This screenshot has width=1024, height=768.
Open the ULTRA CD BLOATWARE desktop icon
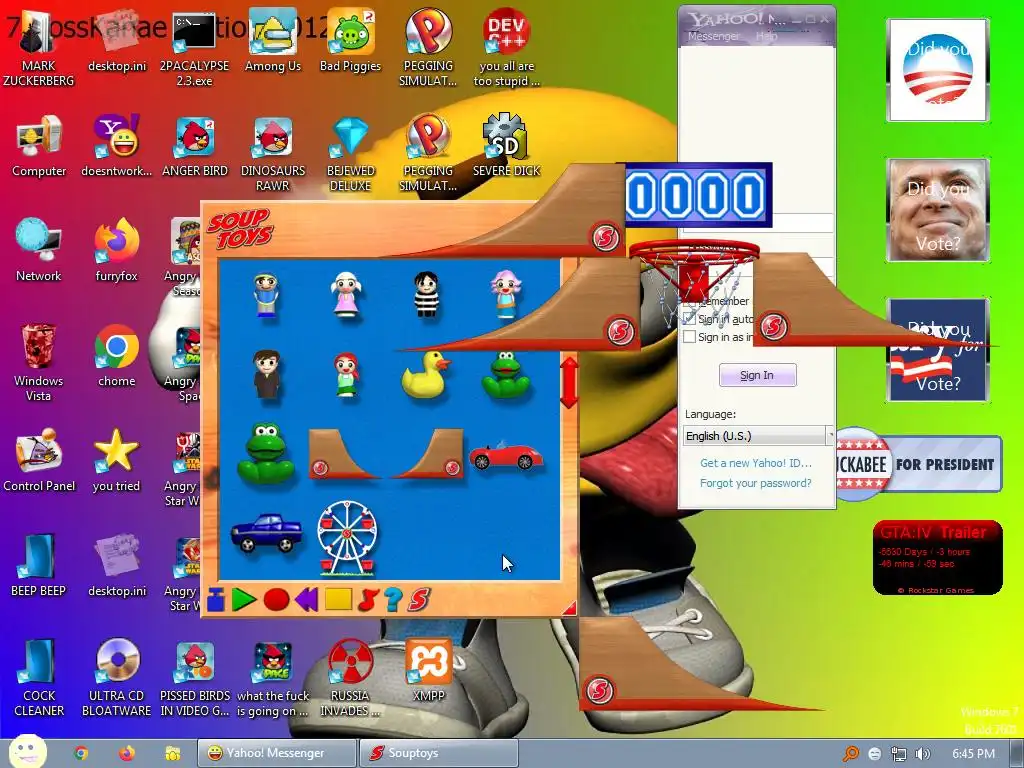click(x=117, y=678)
